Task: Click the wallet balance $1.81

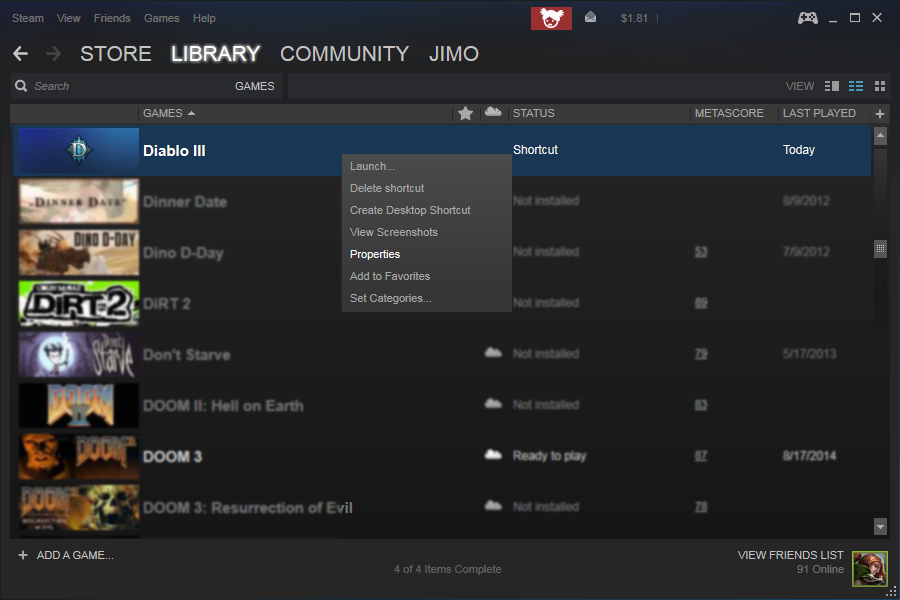Action: tap(634, 18)
